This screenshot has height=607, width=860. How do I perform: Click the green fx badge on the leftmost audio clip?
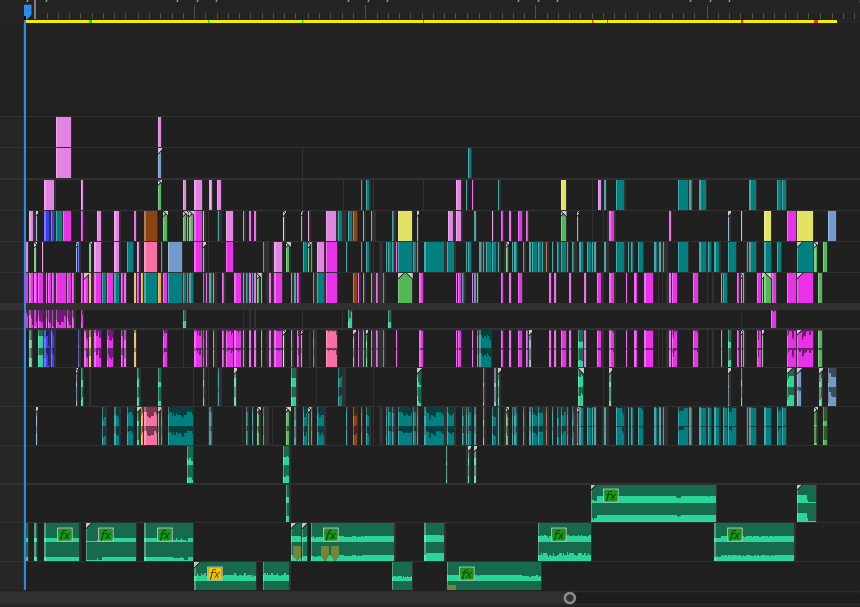click(63, 532)
